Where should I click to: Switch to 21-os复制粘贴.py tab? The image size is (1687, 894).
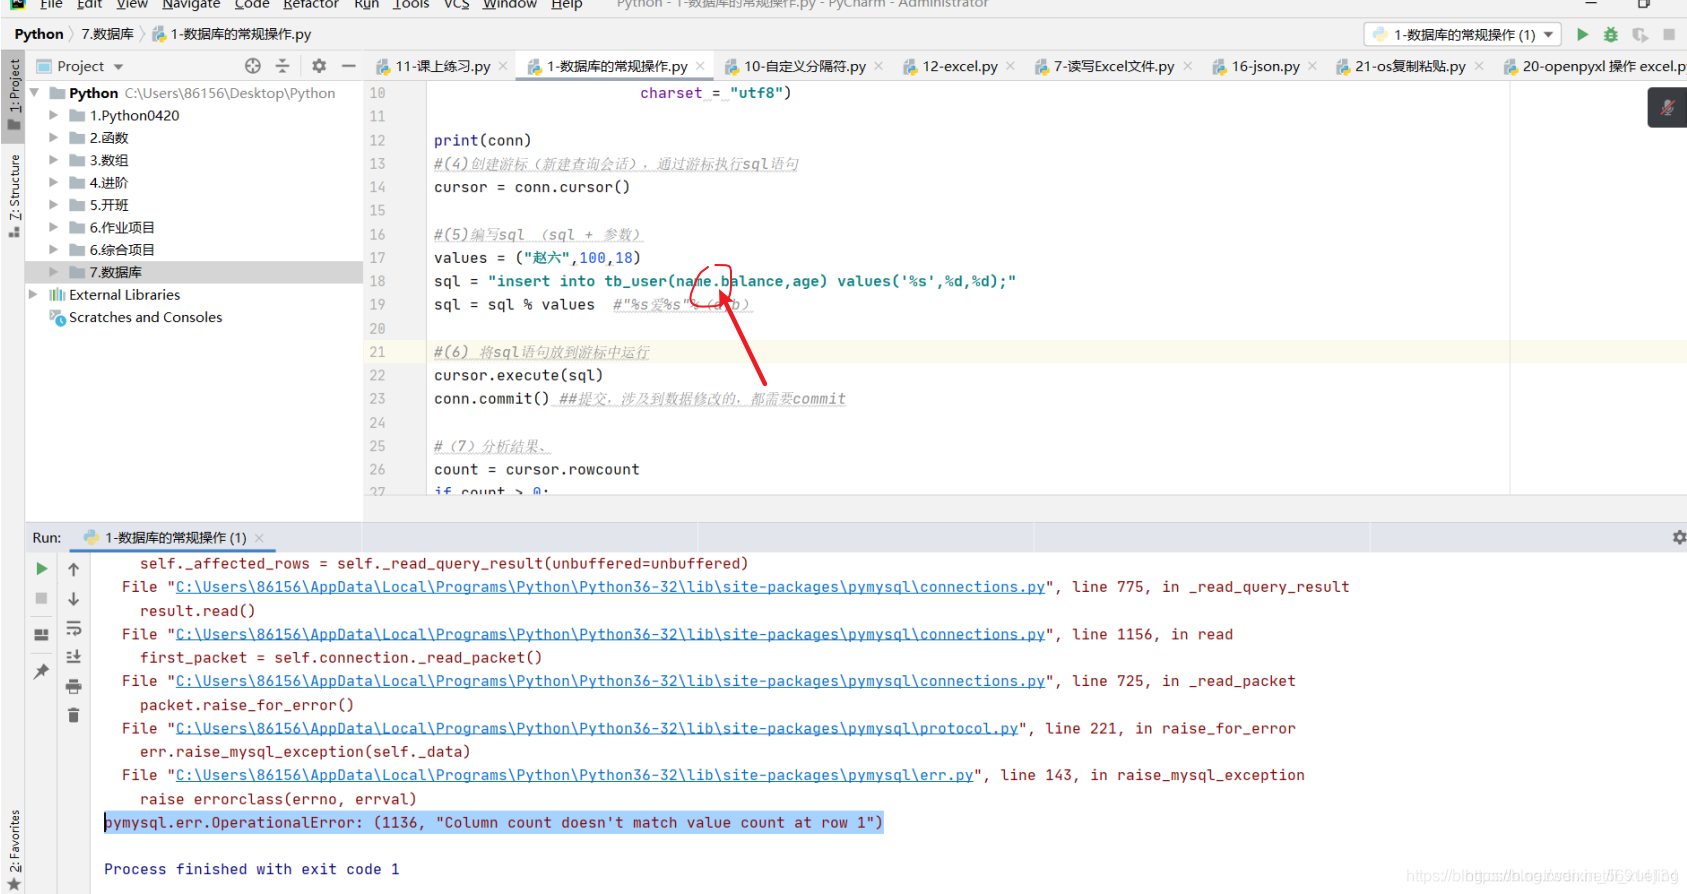click(1410, 66)
